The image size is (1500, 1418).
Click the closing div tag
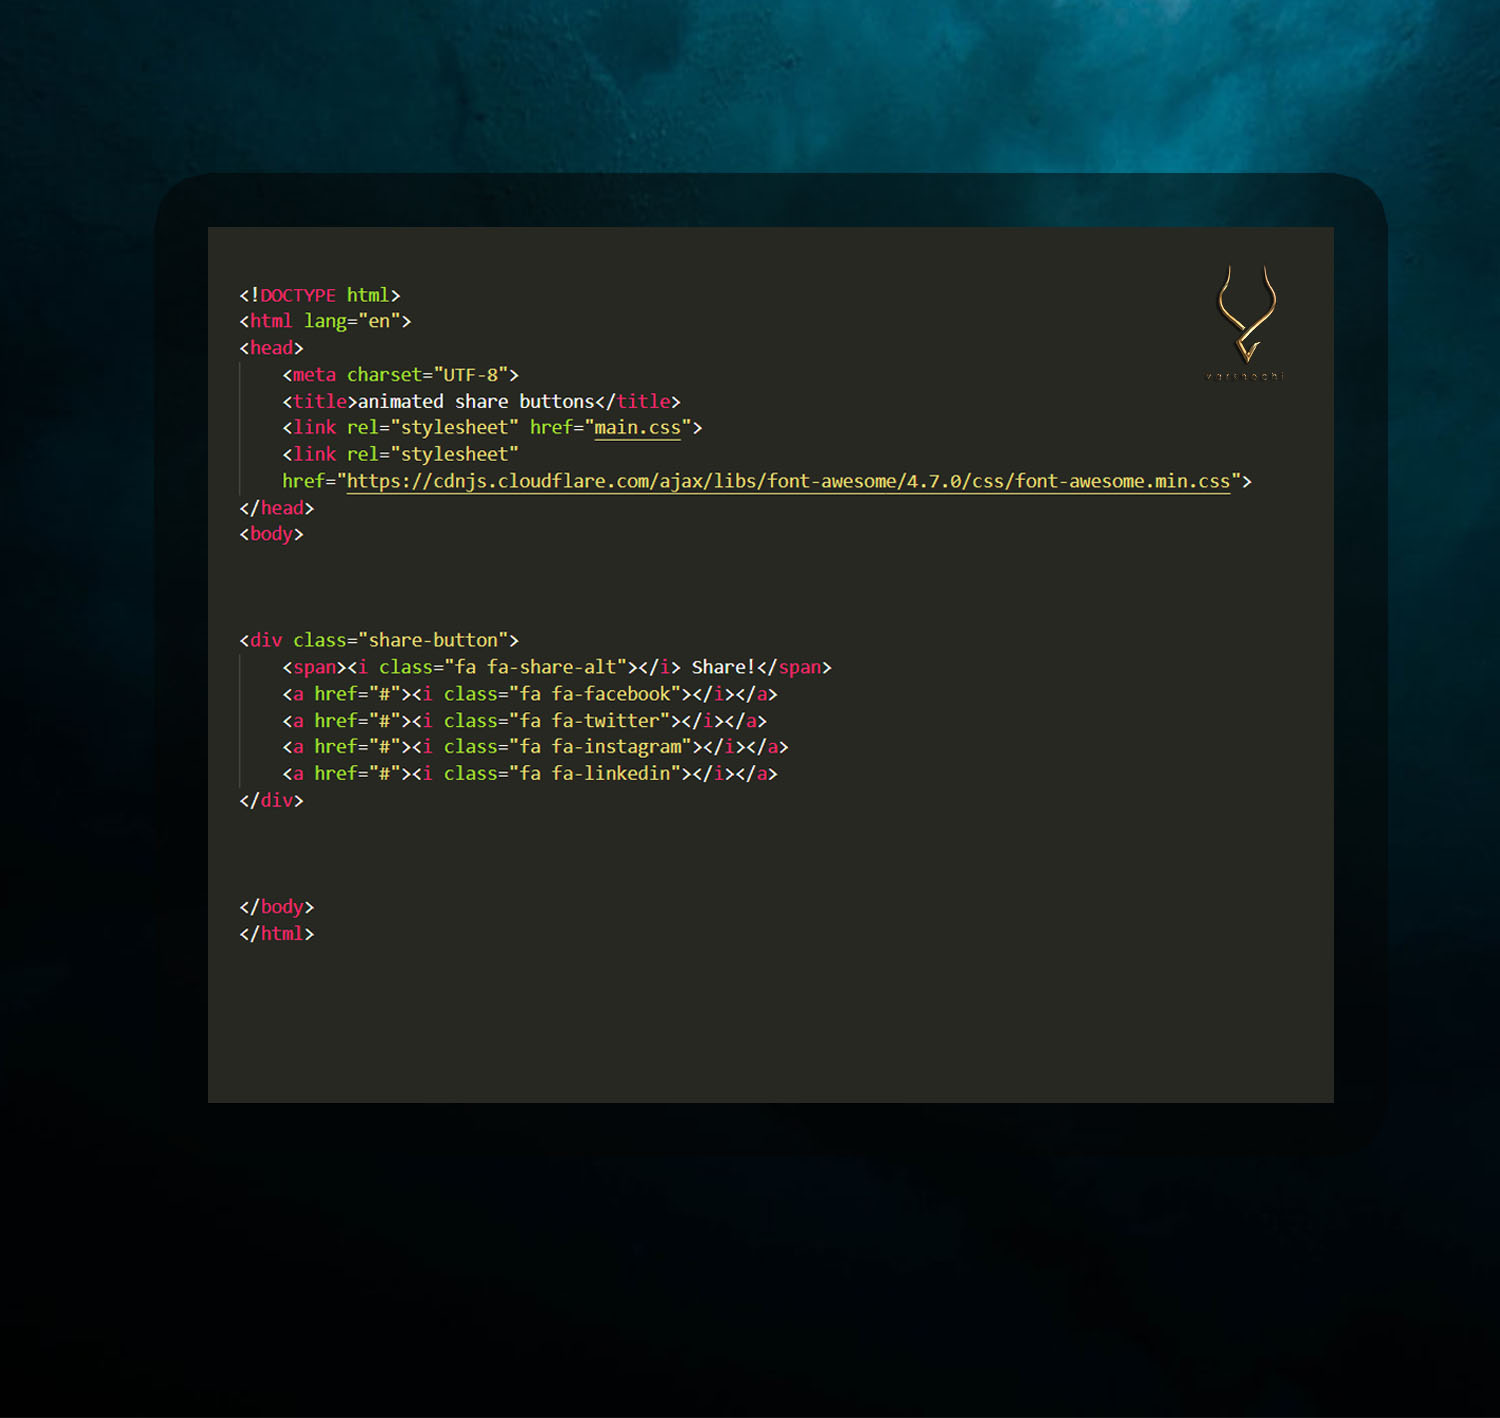tap(271, 801)
